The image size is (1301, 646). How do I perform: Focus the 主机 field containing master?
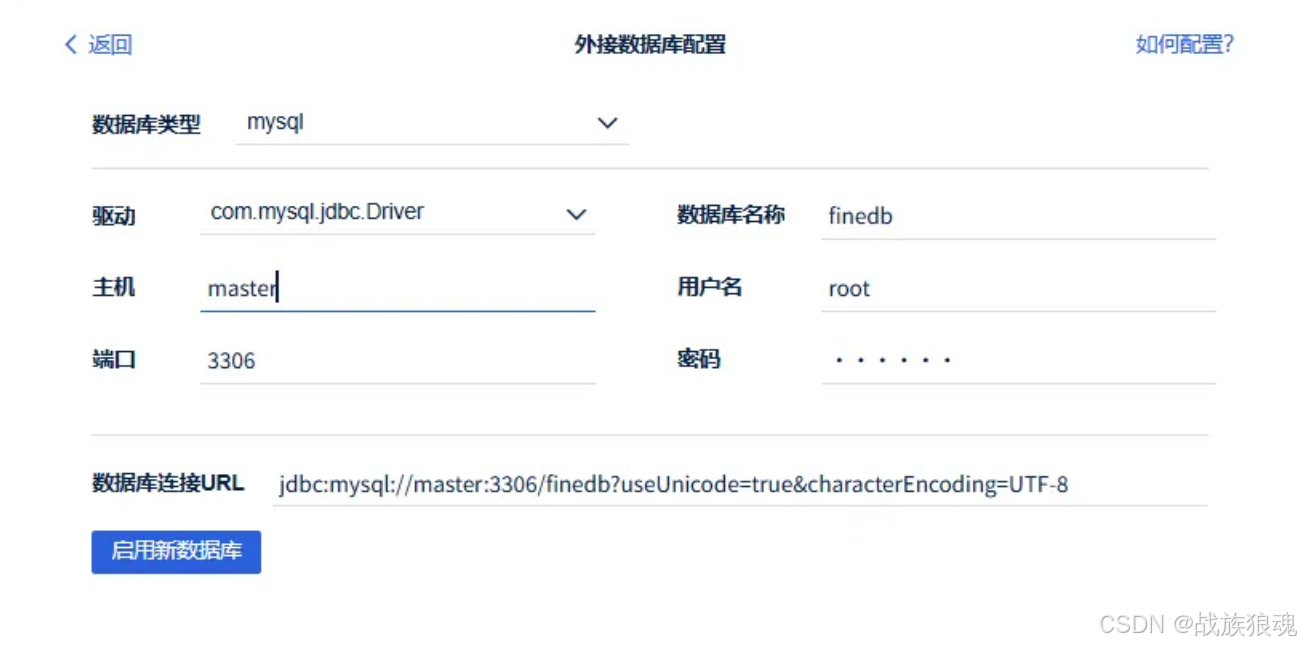[x=397, y=289]
